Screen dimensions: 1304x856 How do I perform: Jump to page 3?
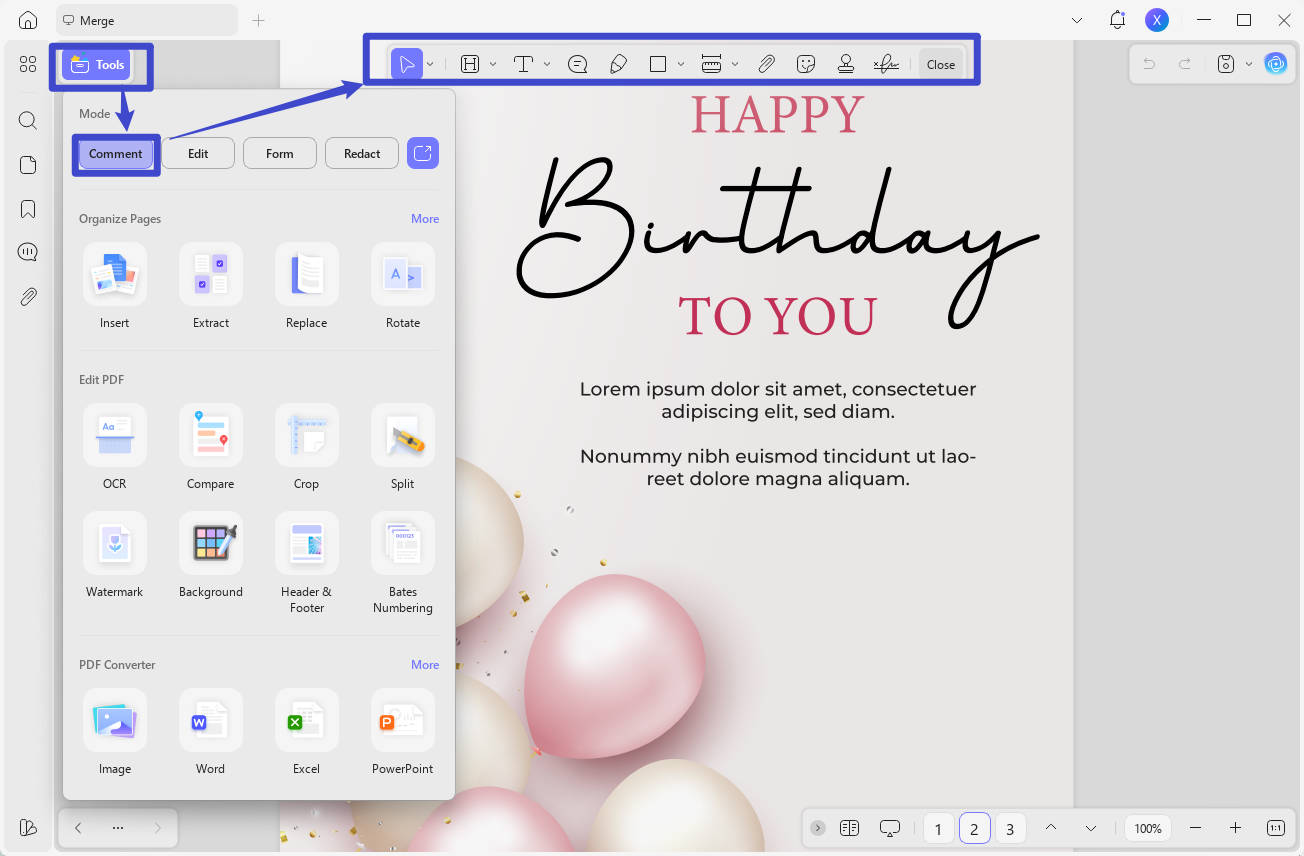tap(1010, 828)
